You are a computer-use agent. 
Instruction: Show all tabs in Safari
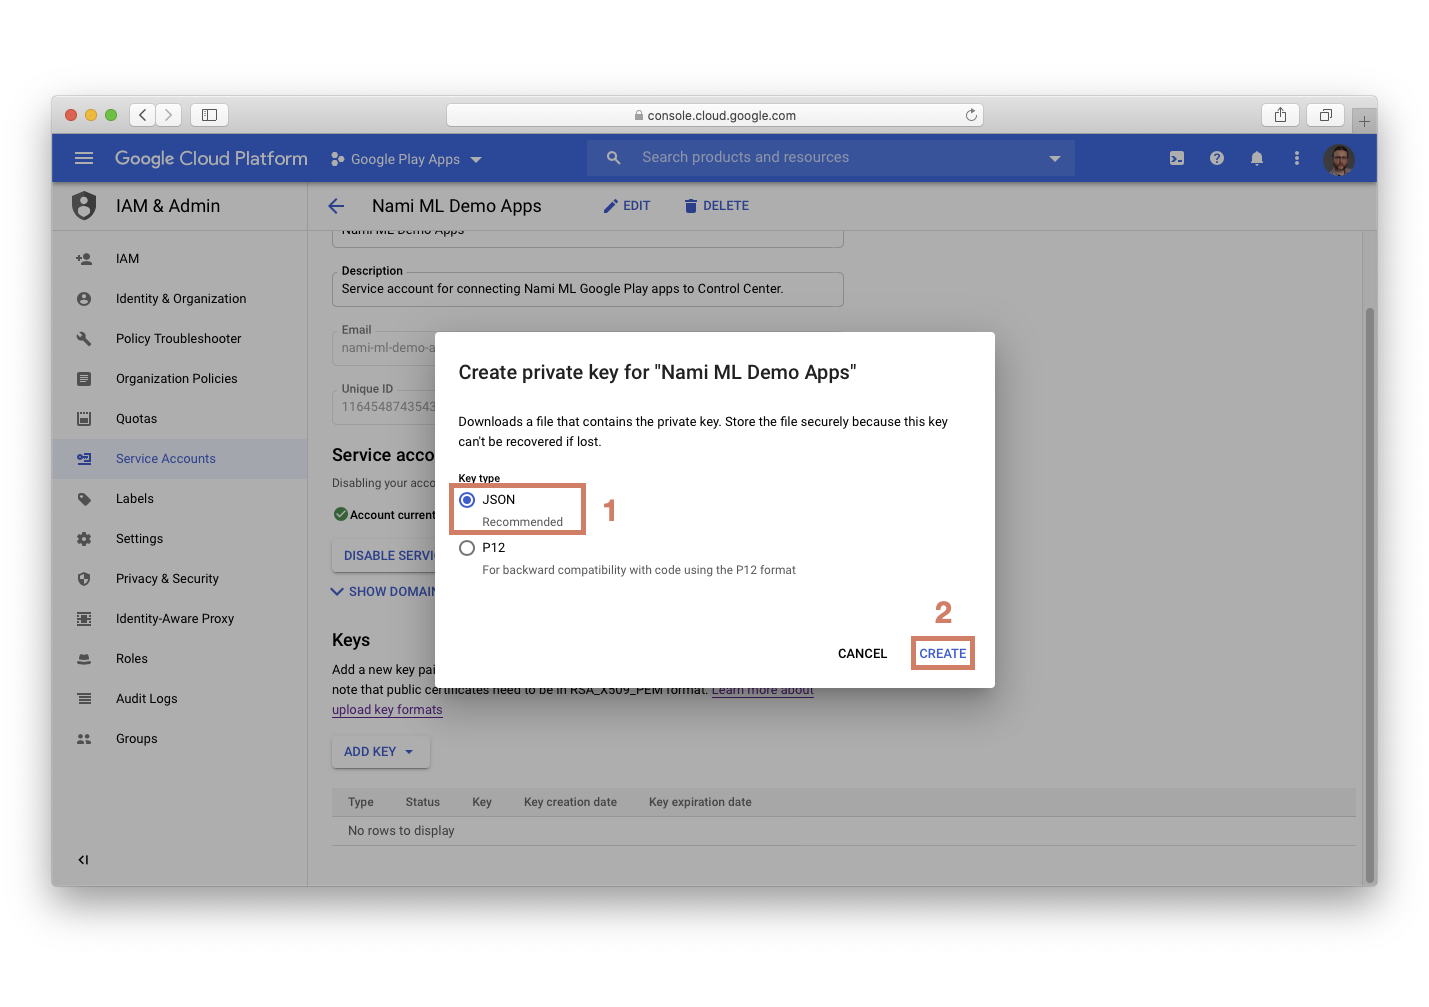pos(1325,115)
